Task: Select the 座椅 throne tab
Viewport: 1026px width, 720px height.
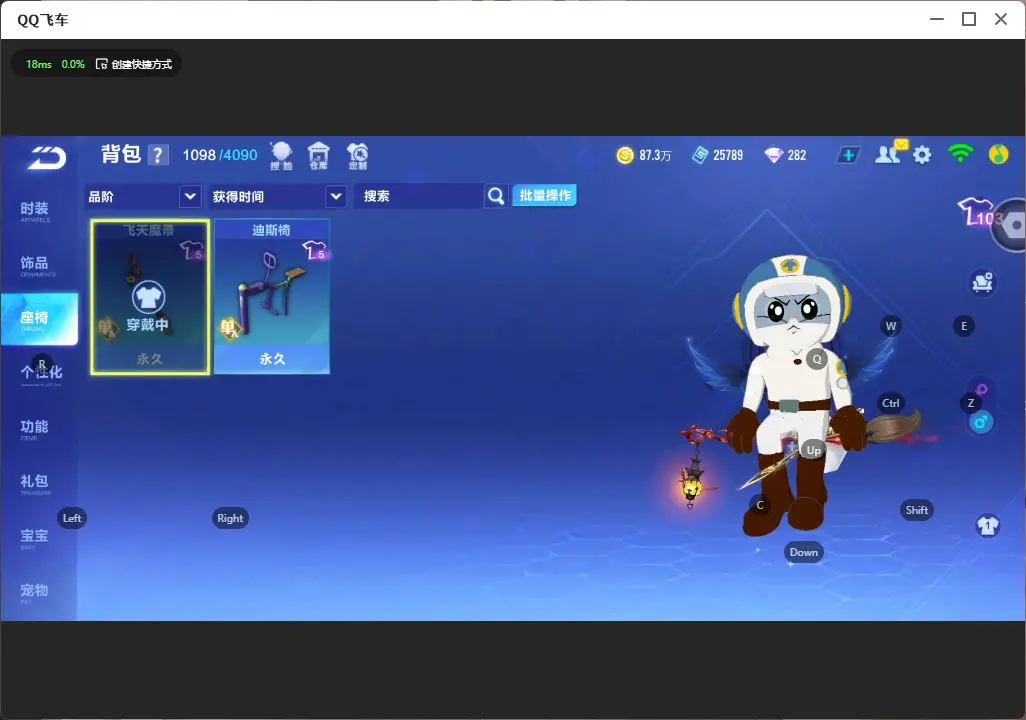Action: [39, 319]
